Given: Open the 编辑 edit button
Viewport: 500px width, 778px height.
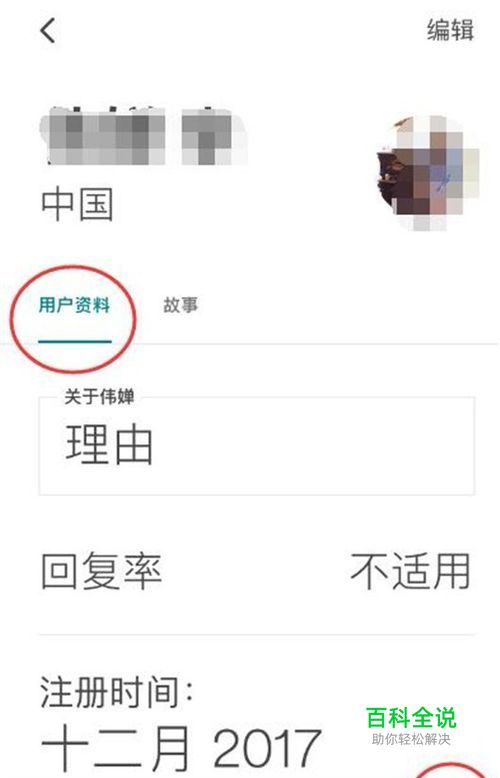Looking at the screenshot, I should coord(450,30).
